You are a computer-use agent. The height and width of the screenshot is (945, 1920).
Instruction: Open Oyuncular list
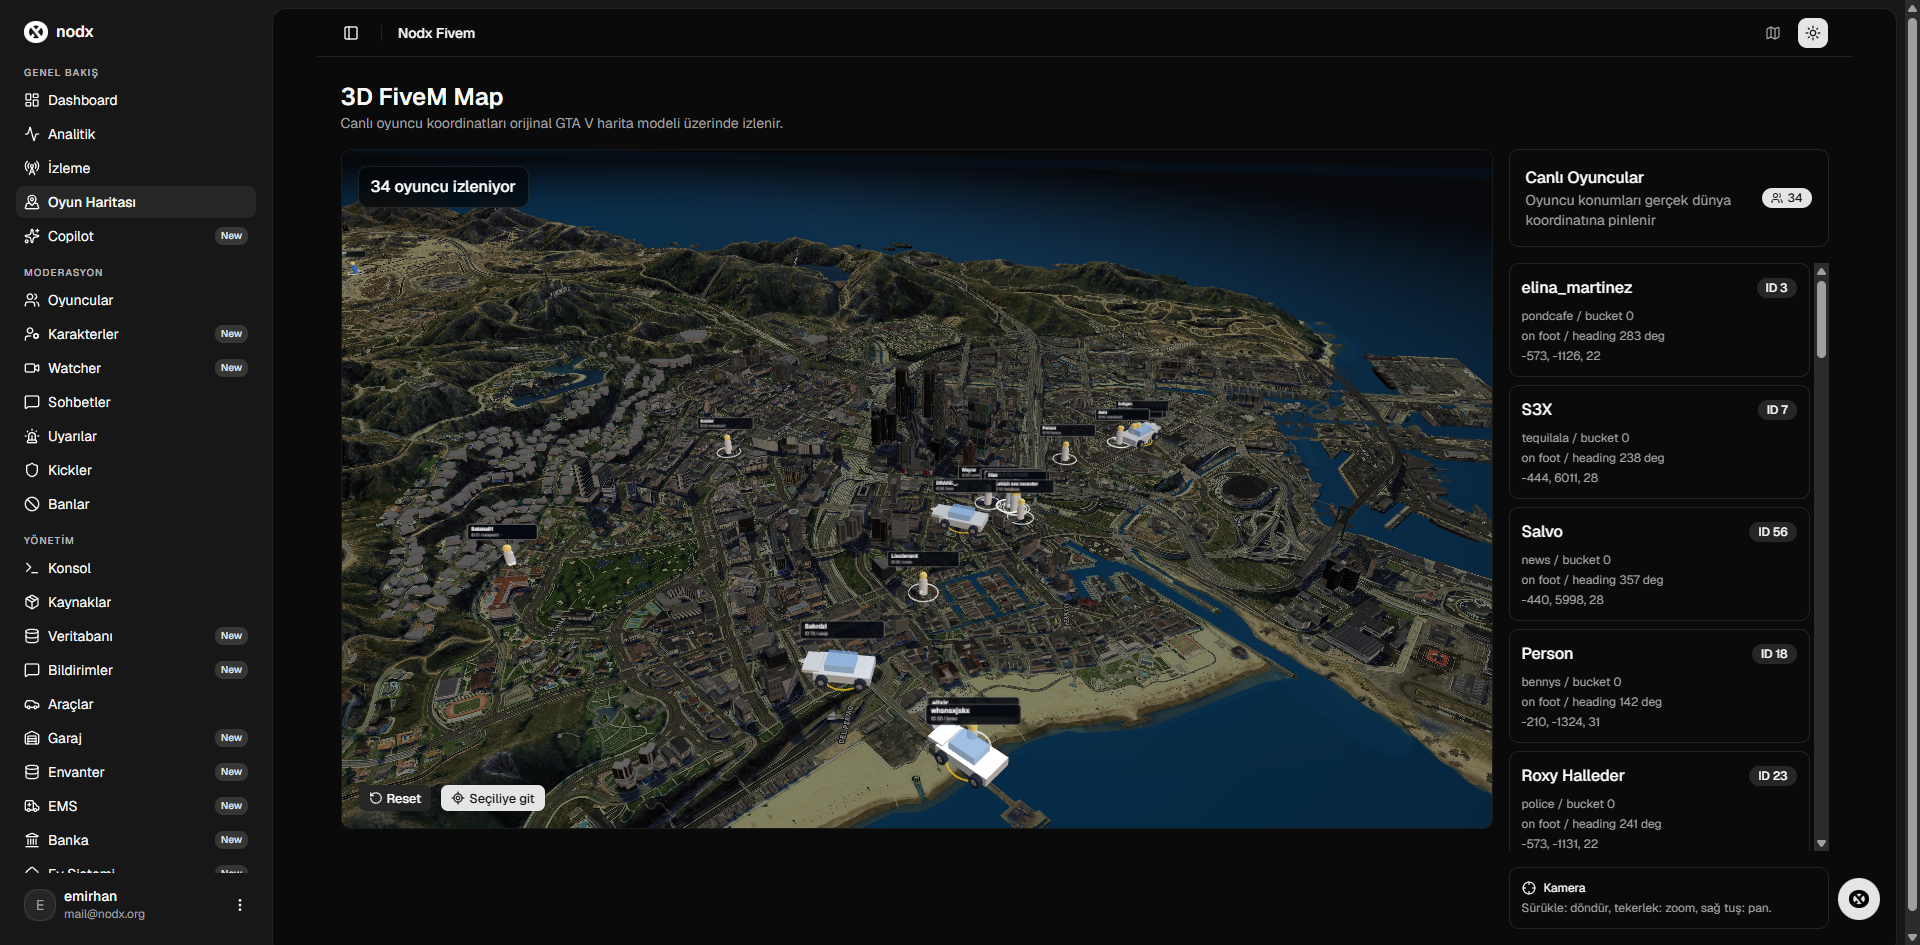(x=136, y=300)
